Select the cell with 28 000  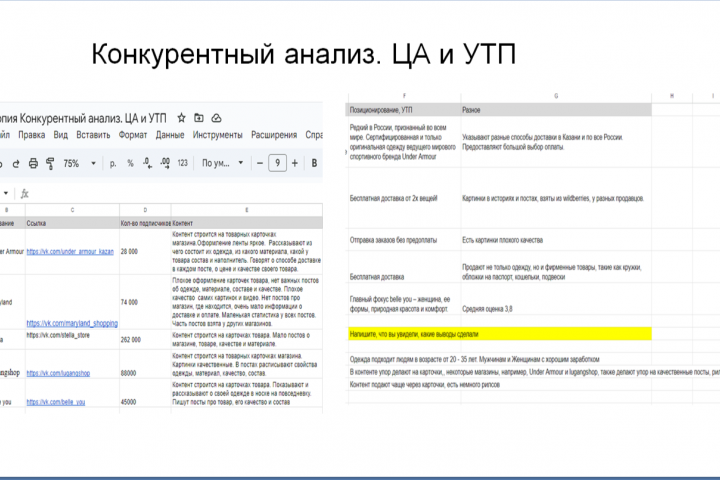pyautogui.click(x=145, y=252)
